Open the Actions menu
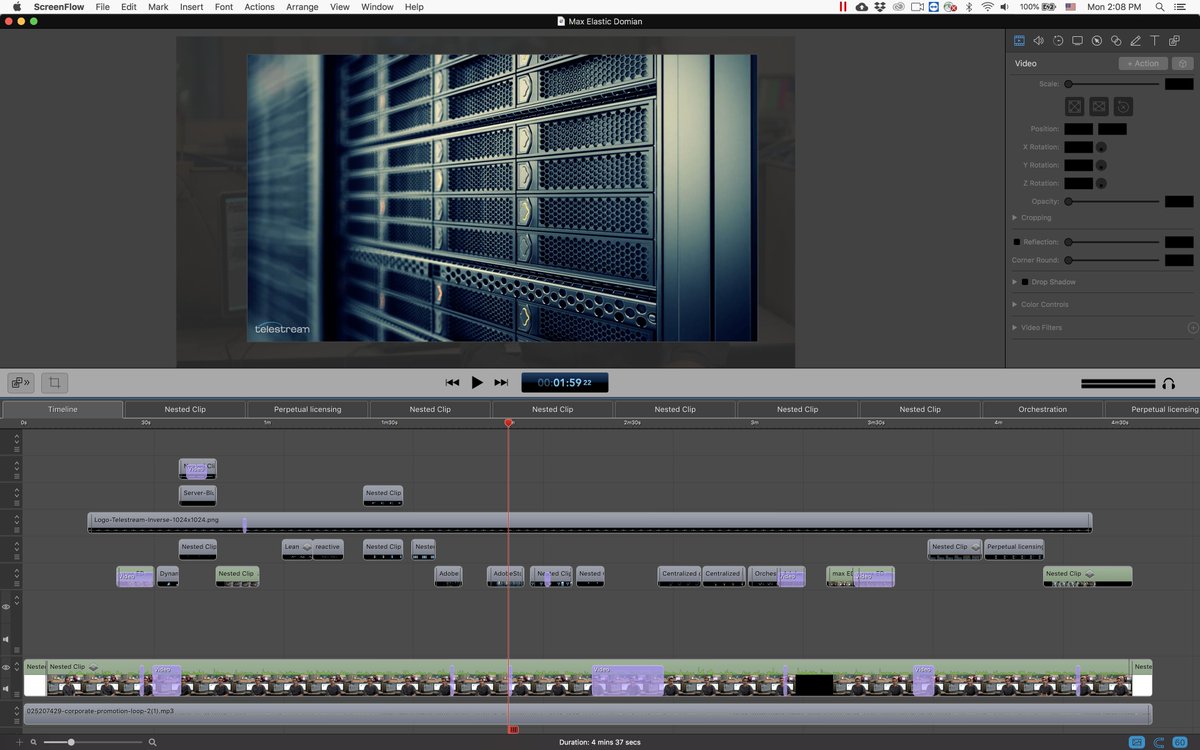 point(259,7)
